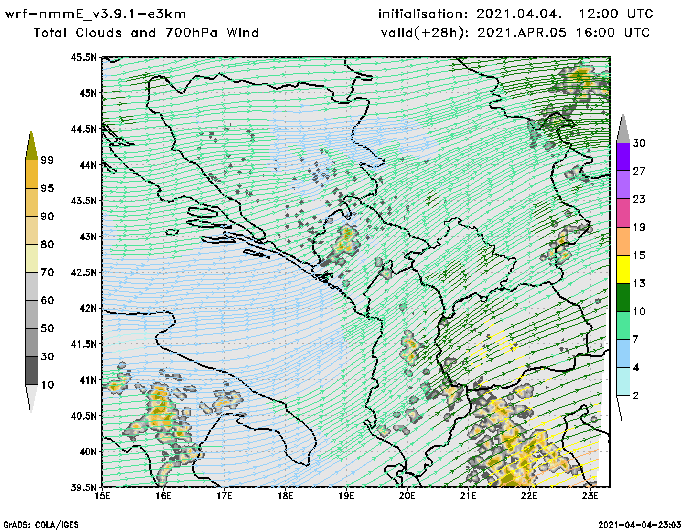
Task: Click the 19E longitude label
Action: coord(346,496)
